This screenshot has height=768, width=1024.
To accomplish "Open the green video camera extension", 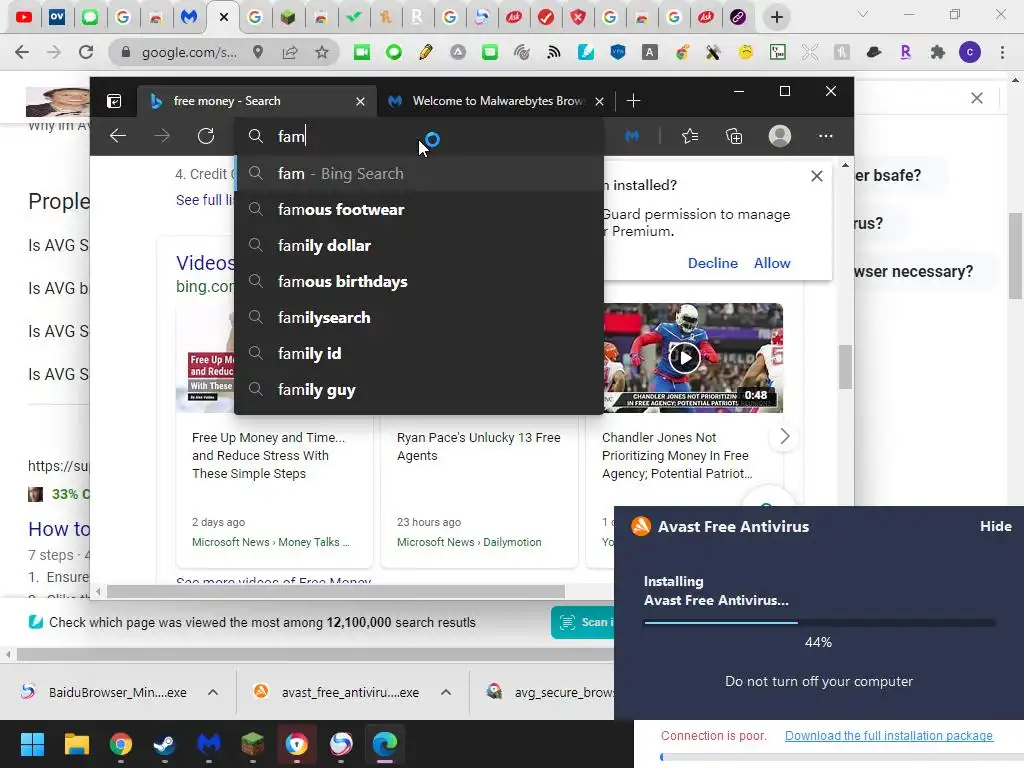I will (362, 52).
